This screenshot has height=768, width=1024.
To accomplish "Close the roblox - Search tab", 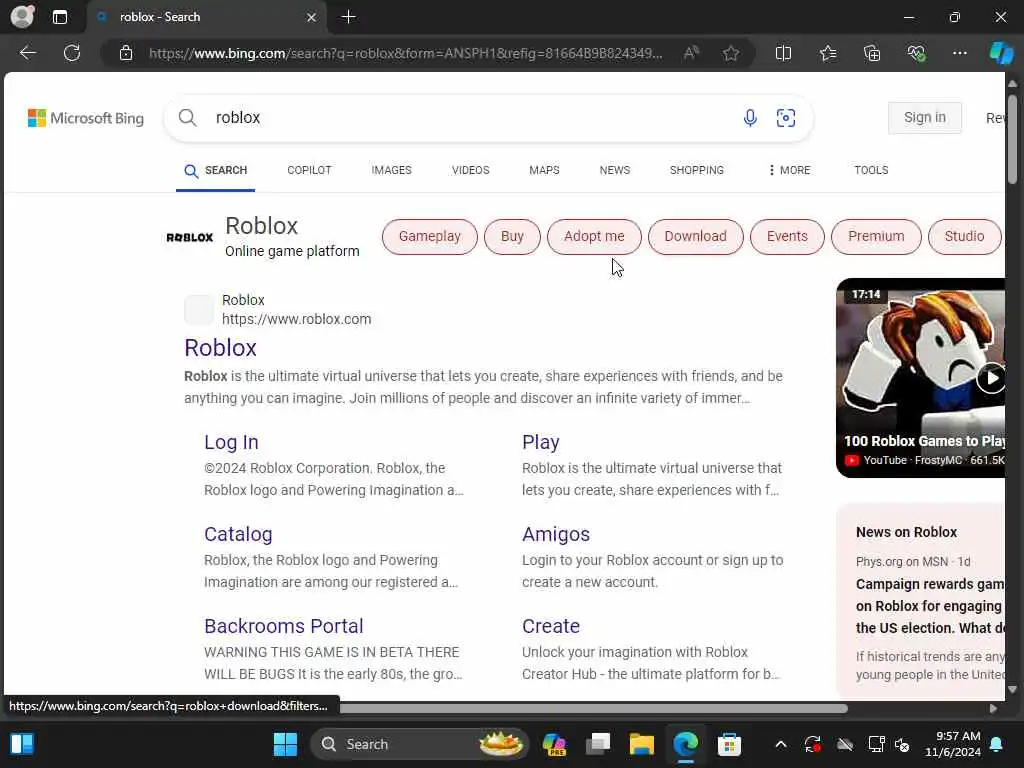I will [312, 18].
